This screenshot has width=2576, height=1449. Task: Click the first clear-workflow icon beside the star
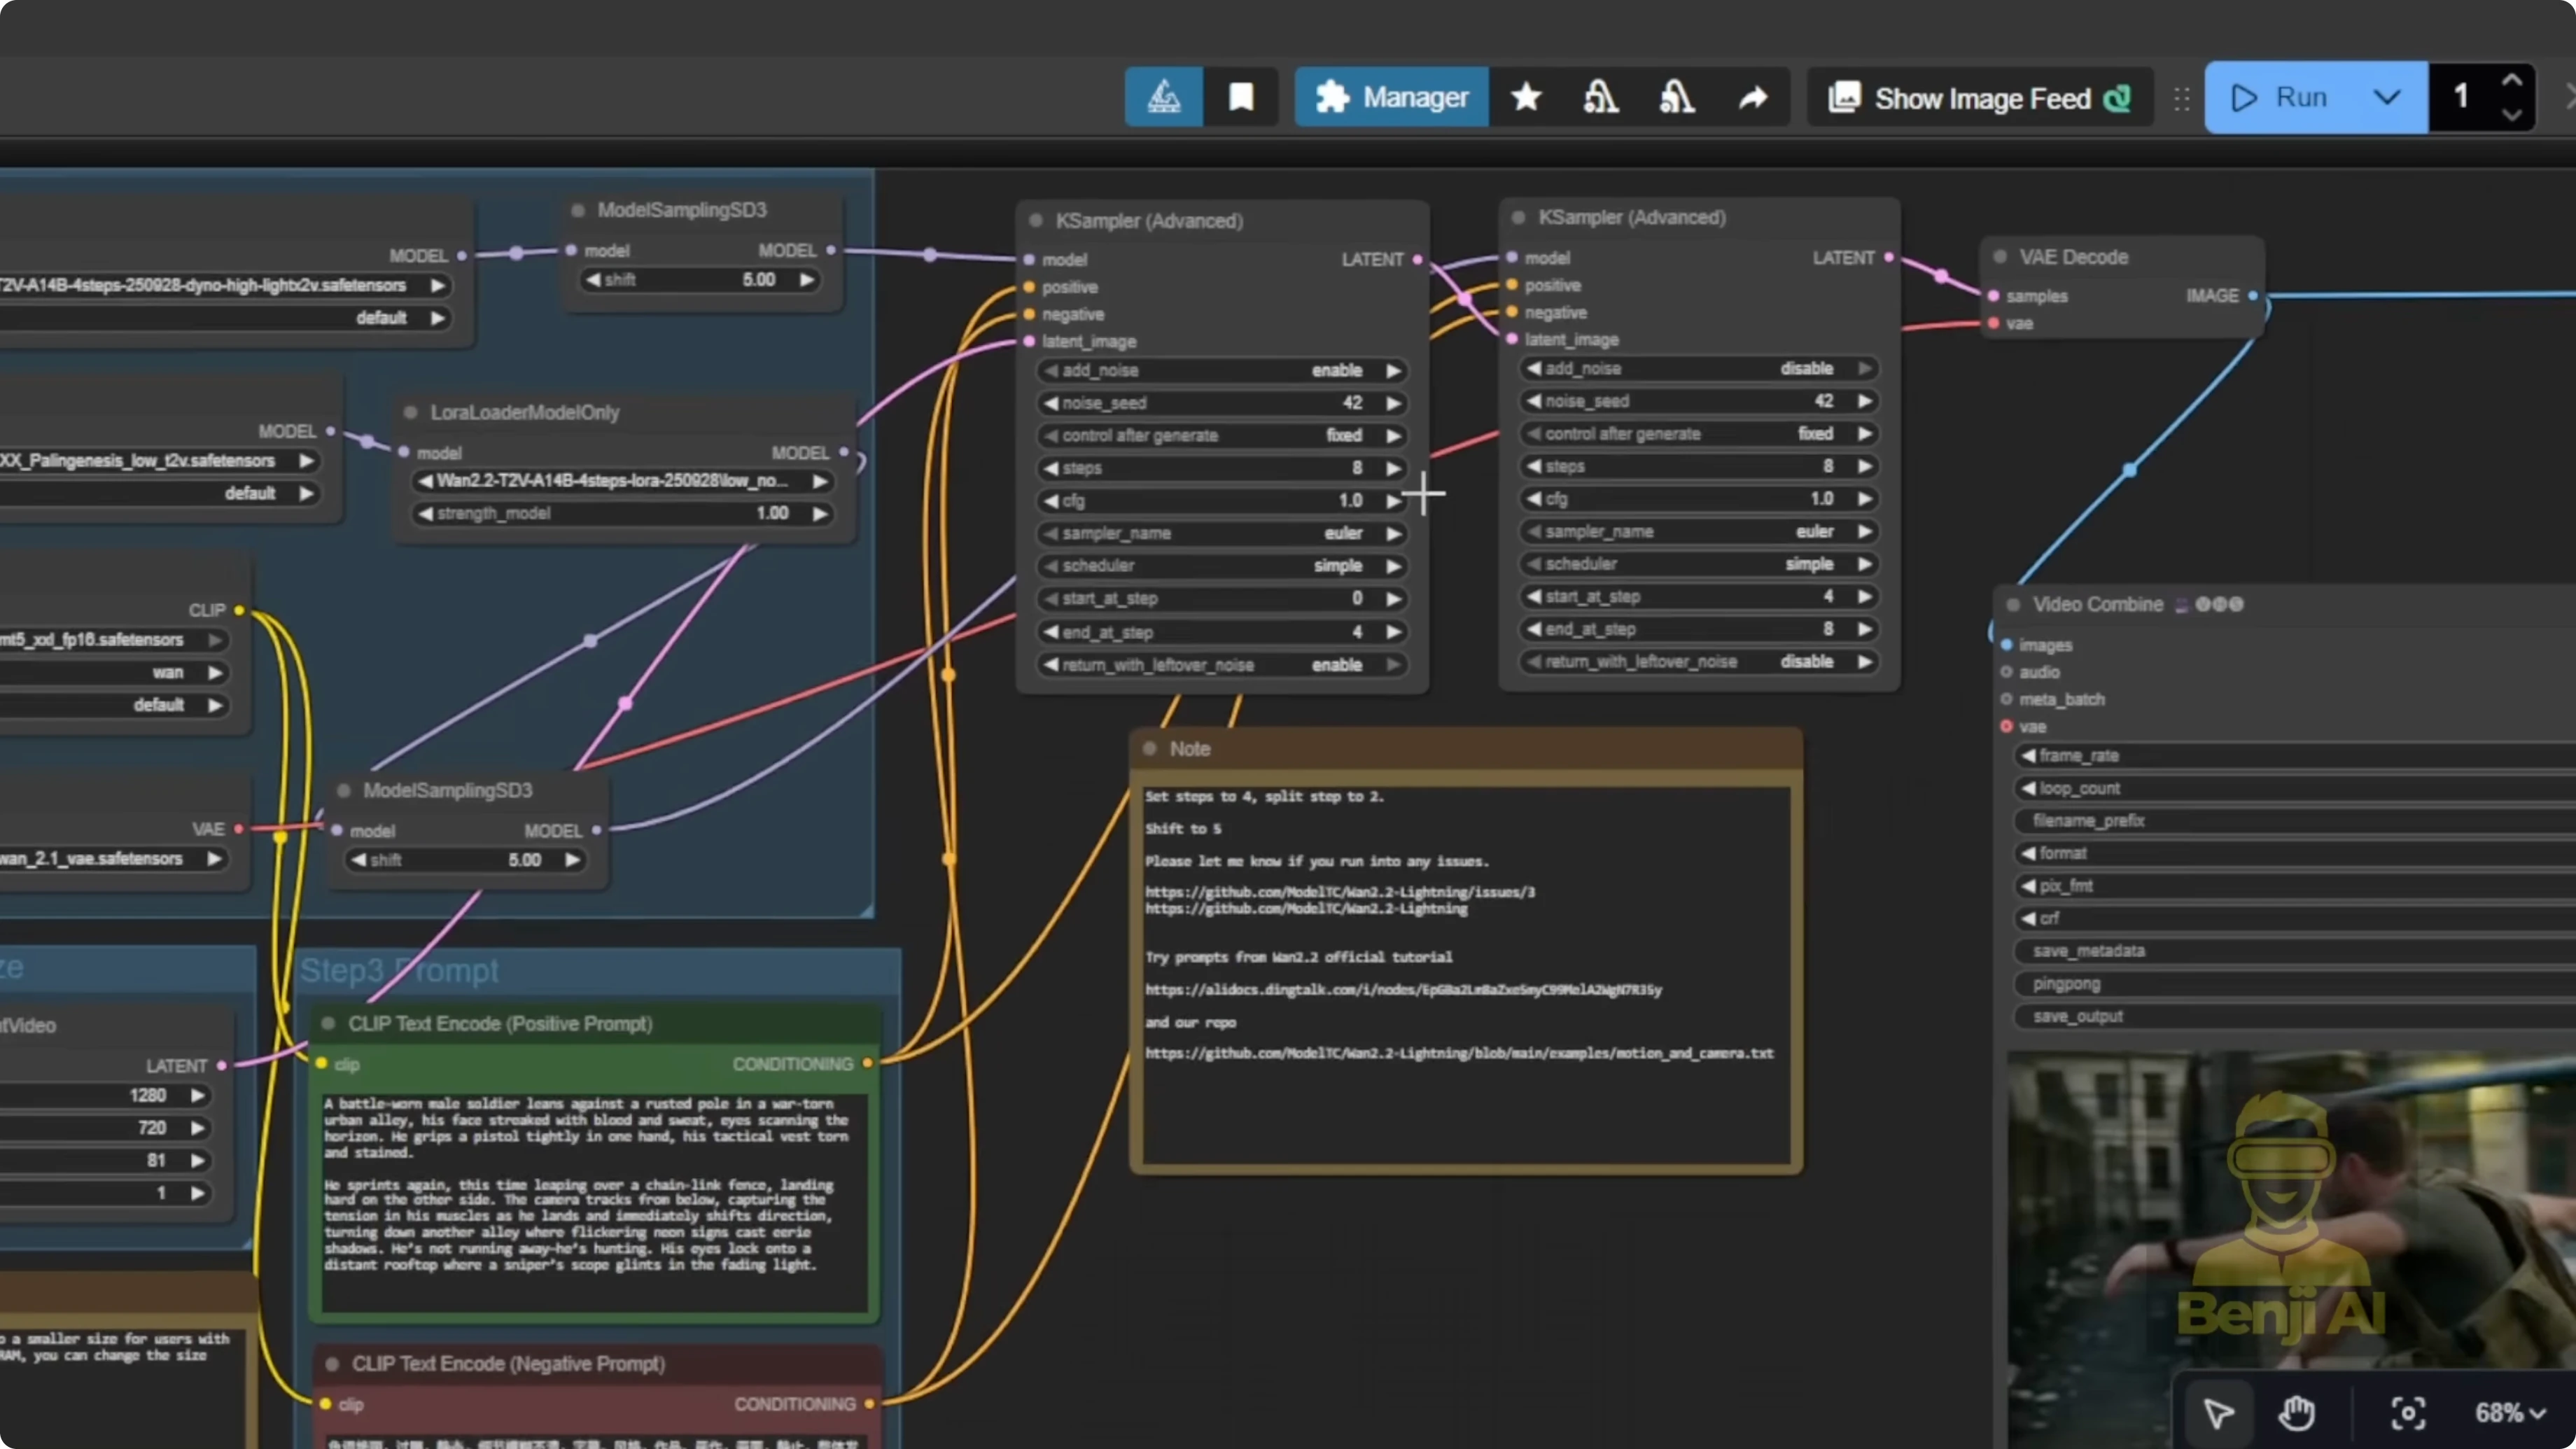(1601, 97)
